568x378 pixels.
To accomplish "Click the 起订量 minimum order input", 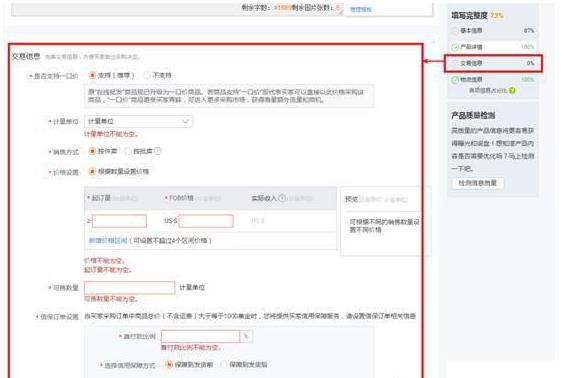I will [120, 221].
